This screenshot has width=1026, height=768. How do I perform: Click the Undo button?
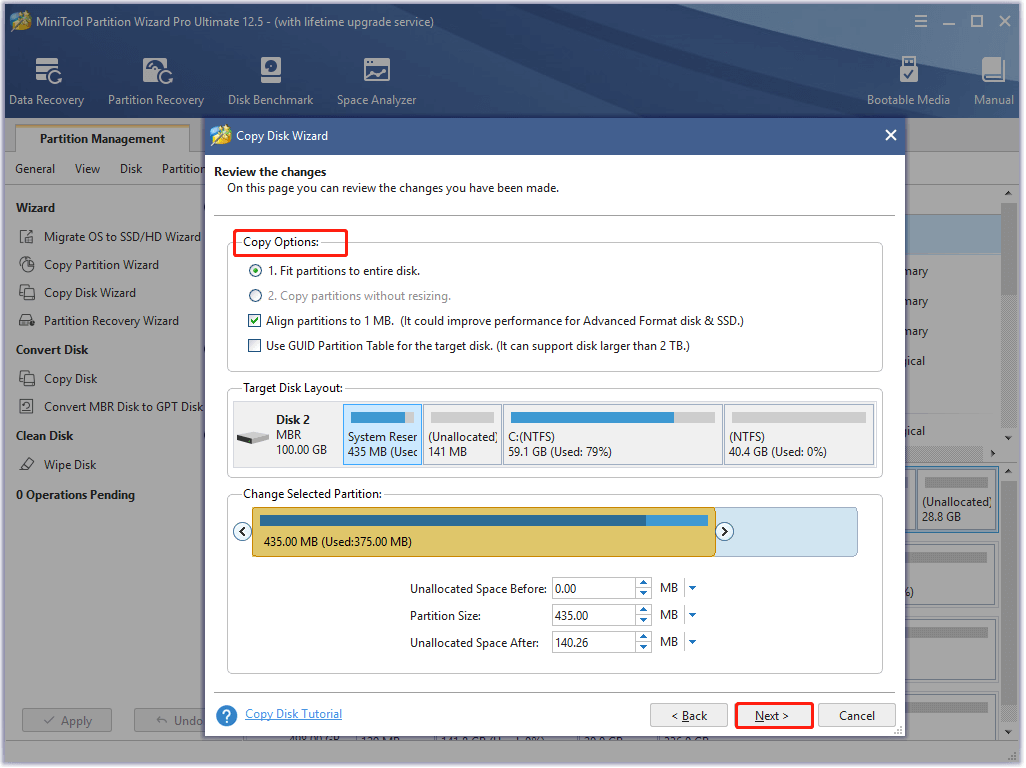pyautogui.click(x=170, y=720)
